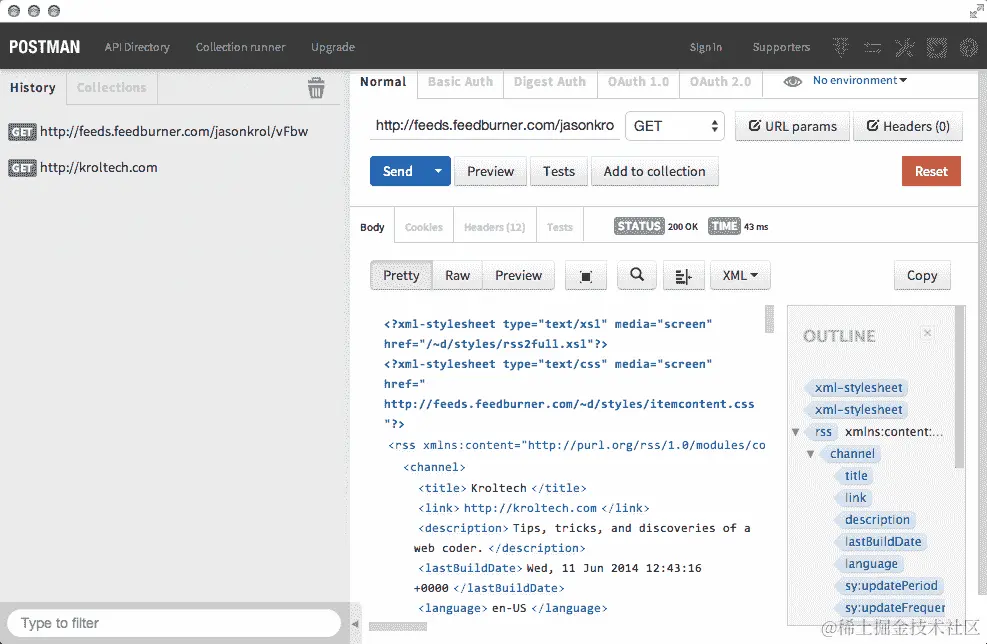
Task: Click the round icon at top bar end
Action: point(968,47)
